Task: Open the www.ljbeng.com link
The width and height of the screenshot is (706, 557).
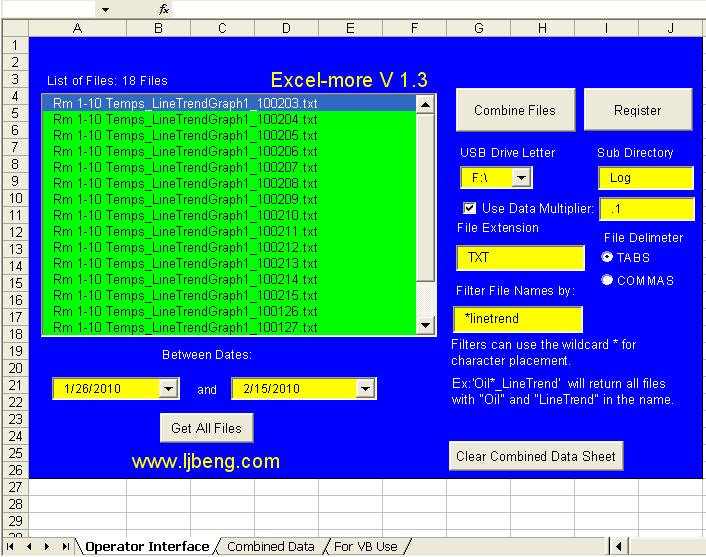Action: pos(206,462)
